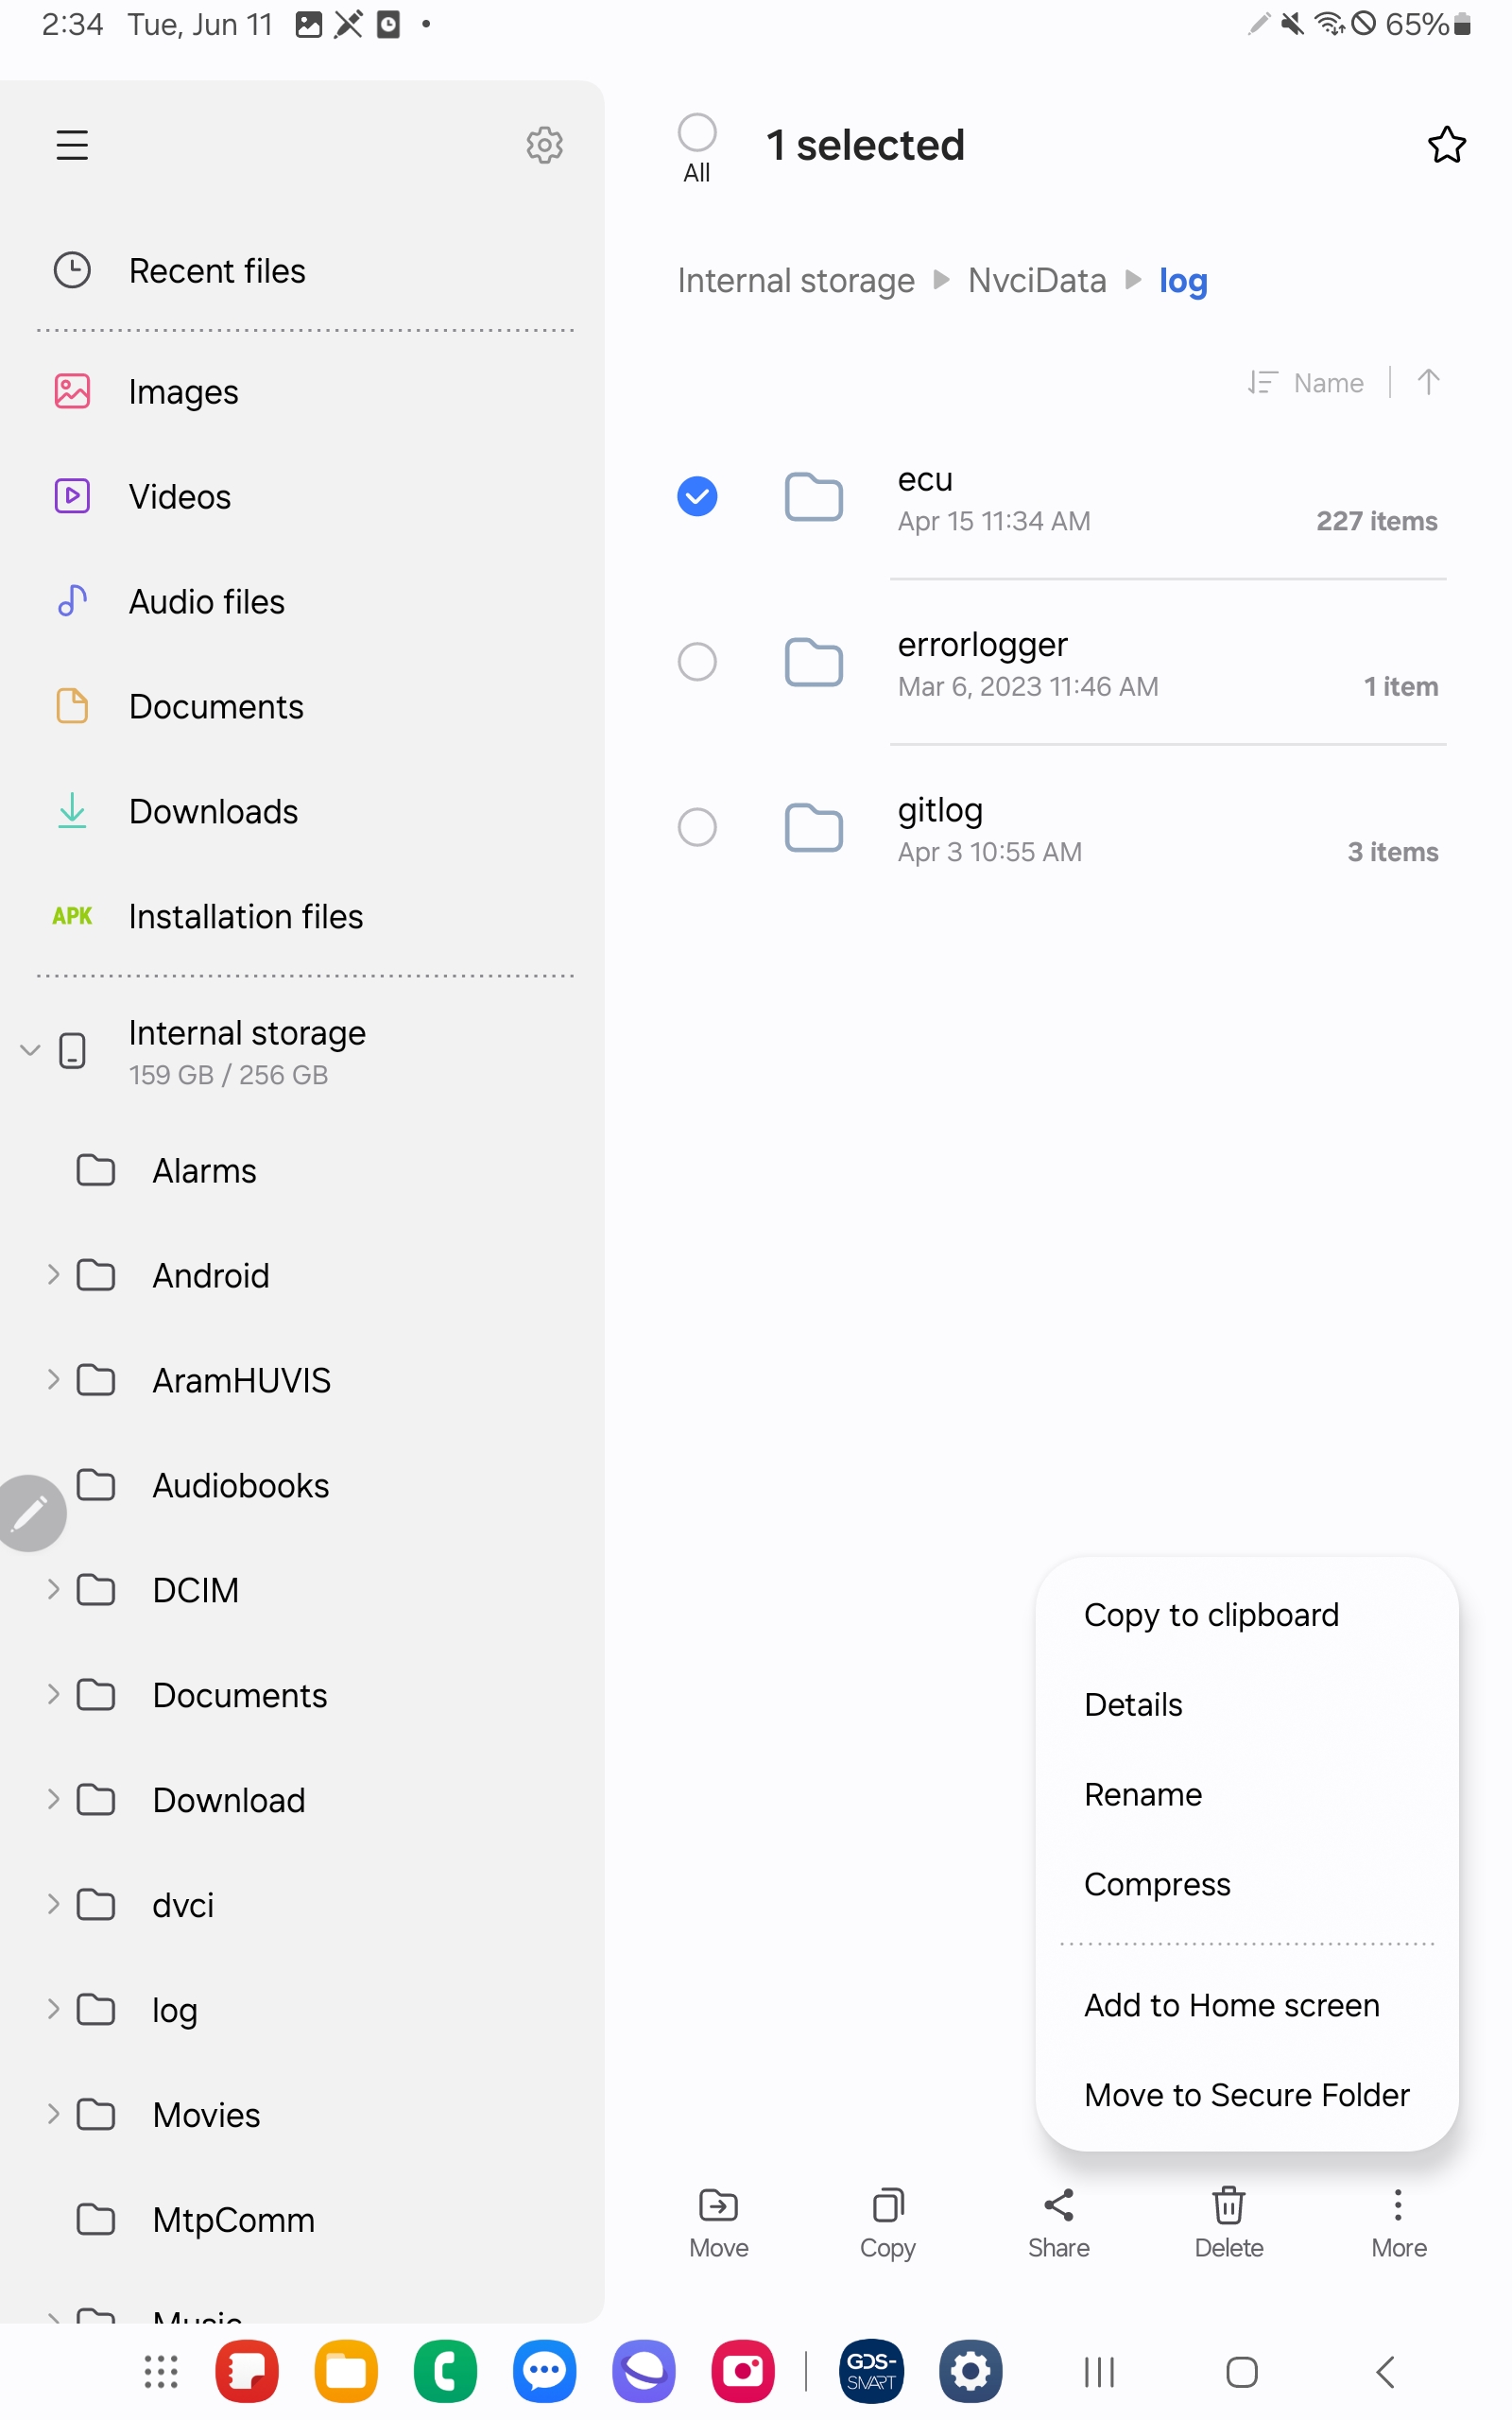This screenshot has height=2420, width=1512.
Task: Choose Compress from the menu
Action: (1247, 1884)
